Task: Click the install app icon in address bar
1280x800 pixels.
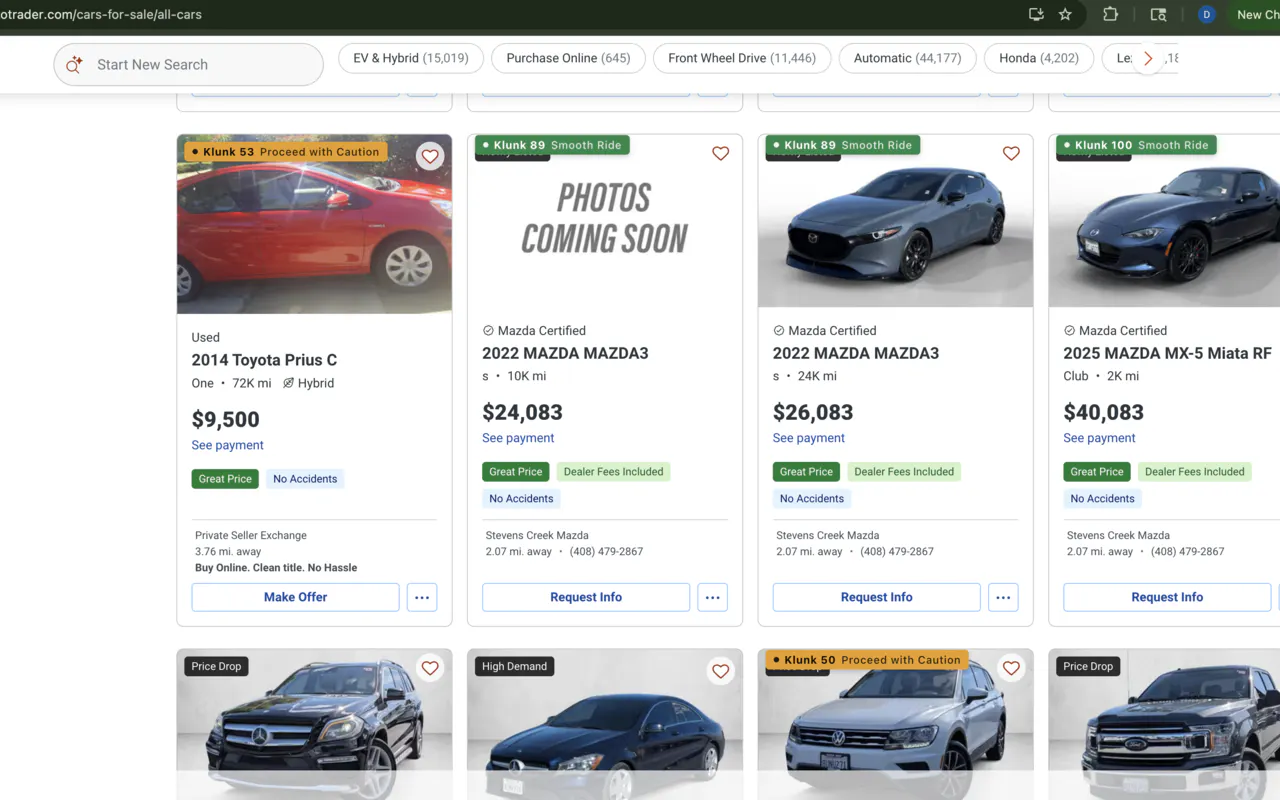Action: click(x=1036, y=14)
